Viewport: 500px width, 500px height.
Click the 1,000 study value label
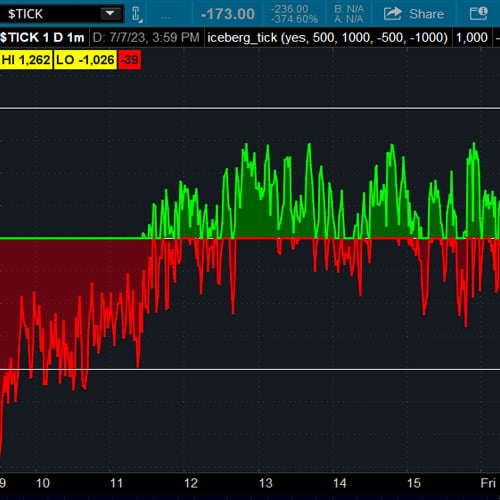472,38
